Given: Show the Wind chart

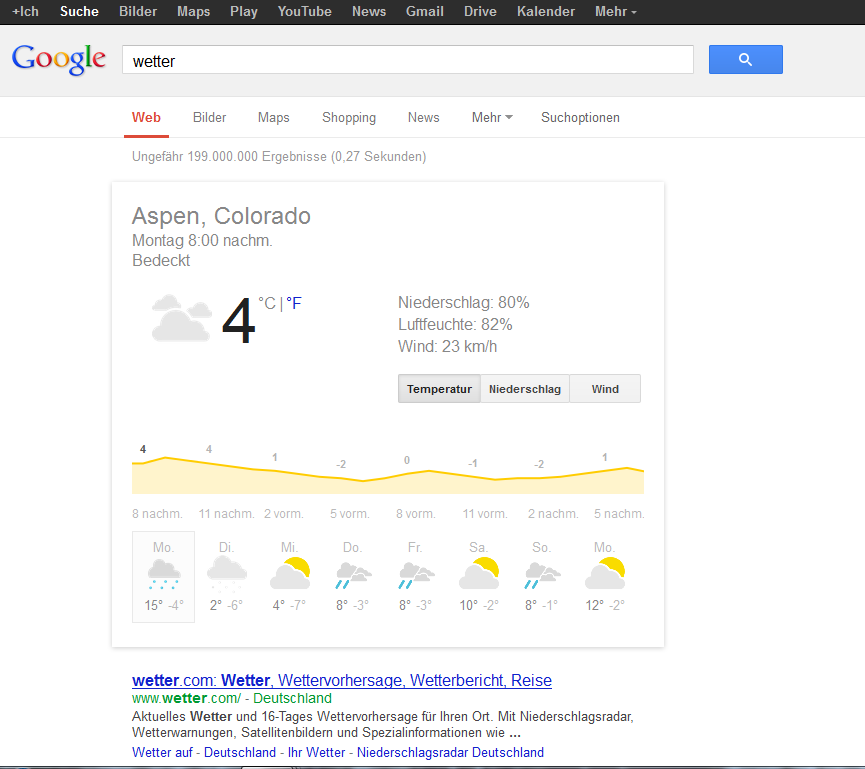Looking at the screenshot, I should pyautogui.click(x=605, y=389).
